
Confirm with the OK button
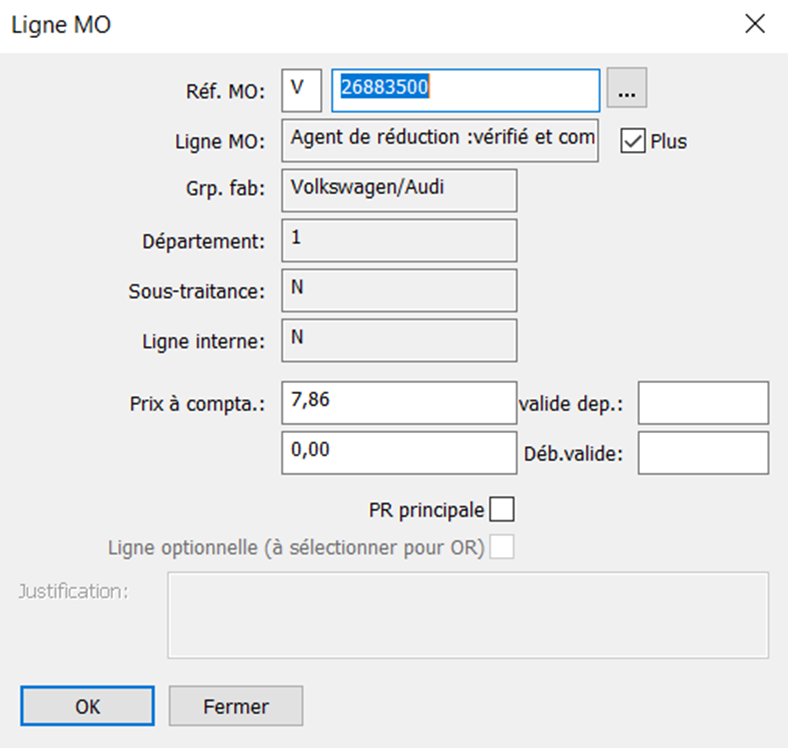pyautogui.click(x=87, y=706)
